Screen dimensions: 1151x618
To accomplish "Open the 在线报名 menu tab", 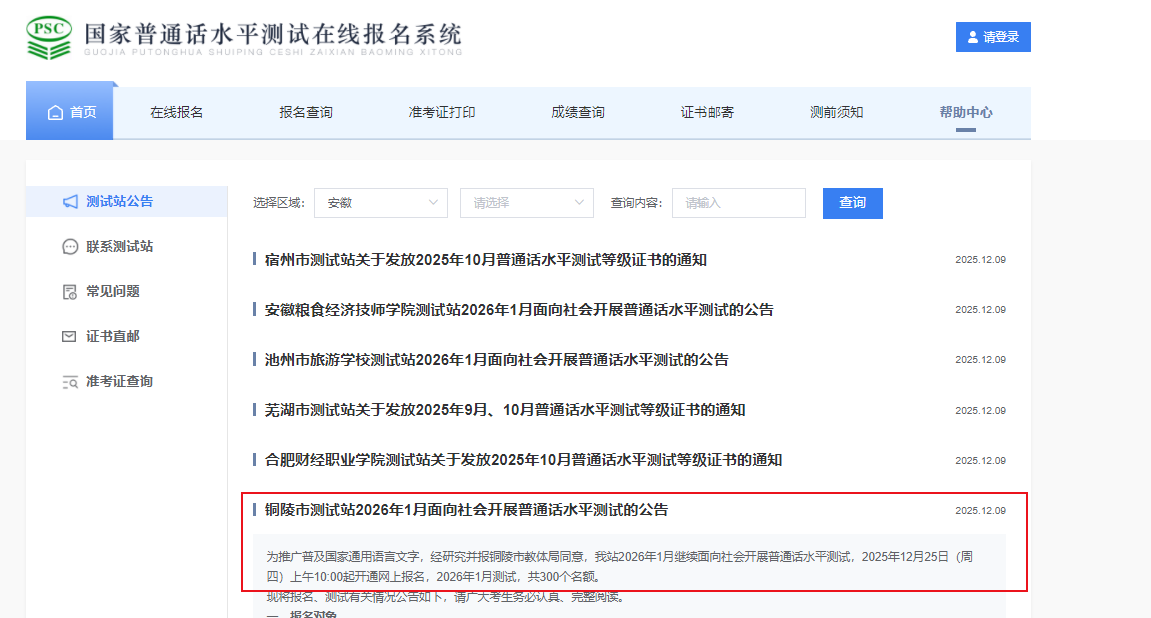I will (177, 112).
